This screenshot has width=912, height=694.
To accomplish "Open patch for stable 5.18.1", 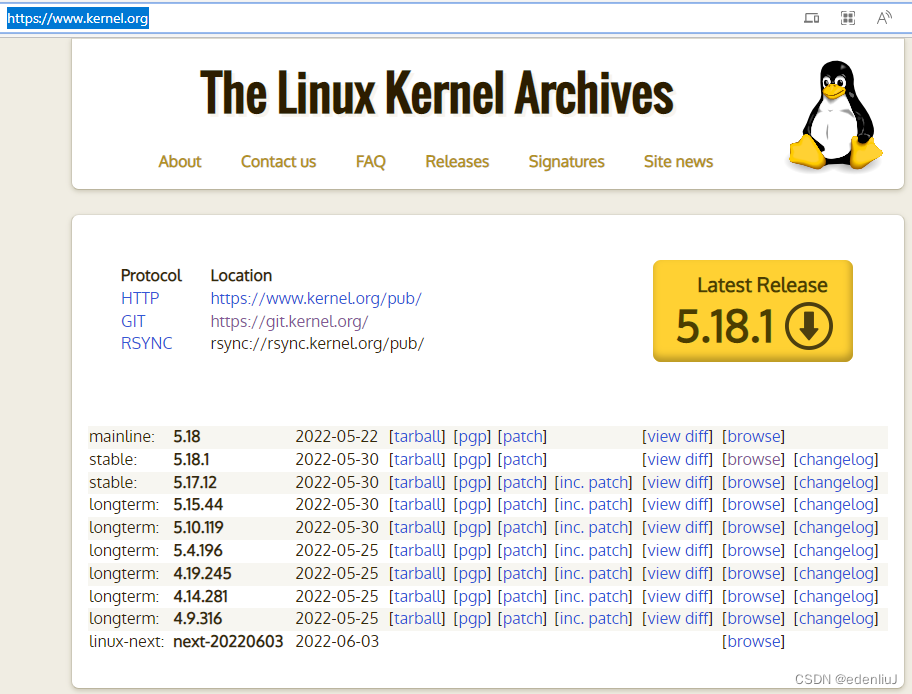I will point(522,460).
